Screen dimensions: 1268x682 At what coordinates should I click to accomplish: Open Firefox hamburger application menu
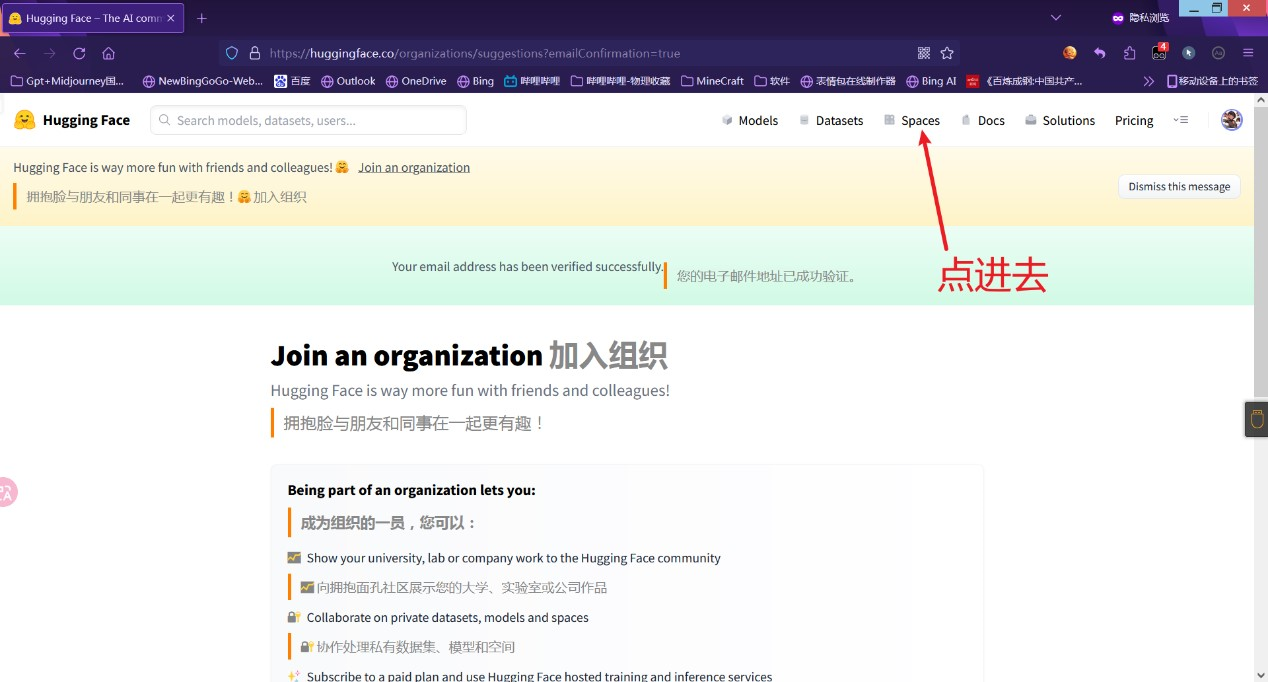click(1248, 53)
